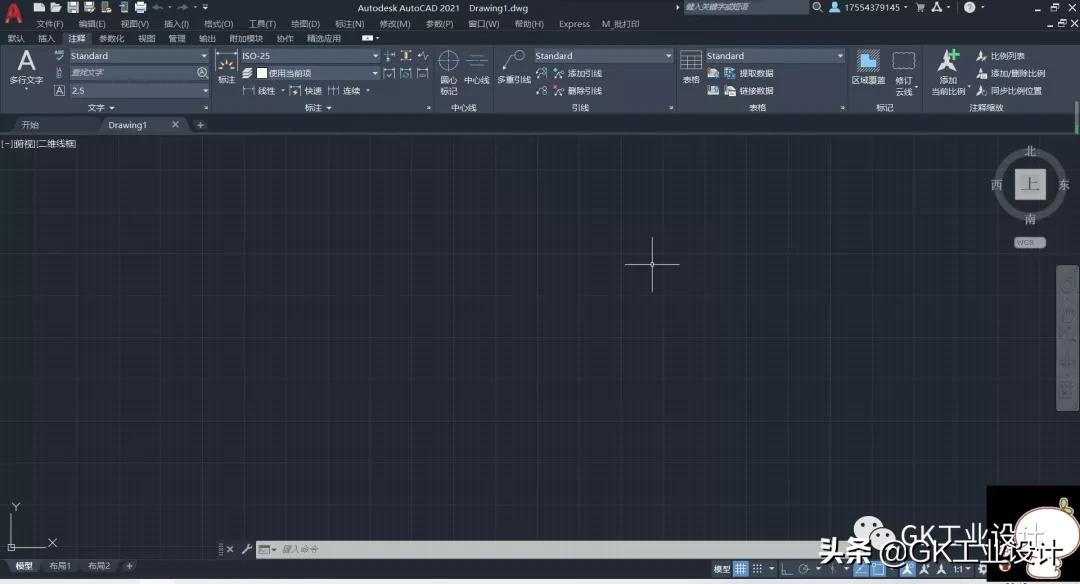
Task: Click the Plot printer icon in title bar
Action: coord(141,8)
